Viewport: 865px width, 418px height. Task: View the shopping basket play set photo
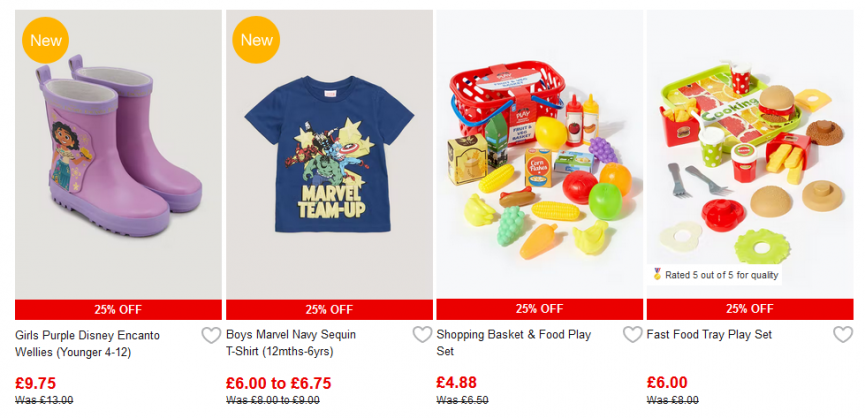(540, 154)
